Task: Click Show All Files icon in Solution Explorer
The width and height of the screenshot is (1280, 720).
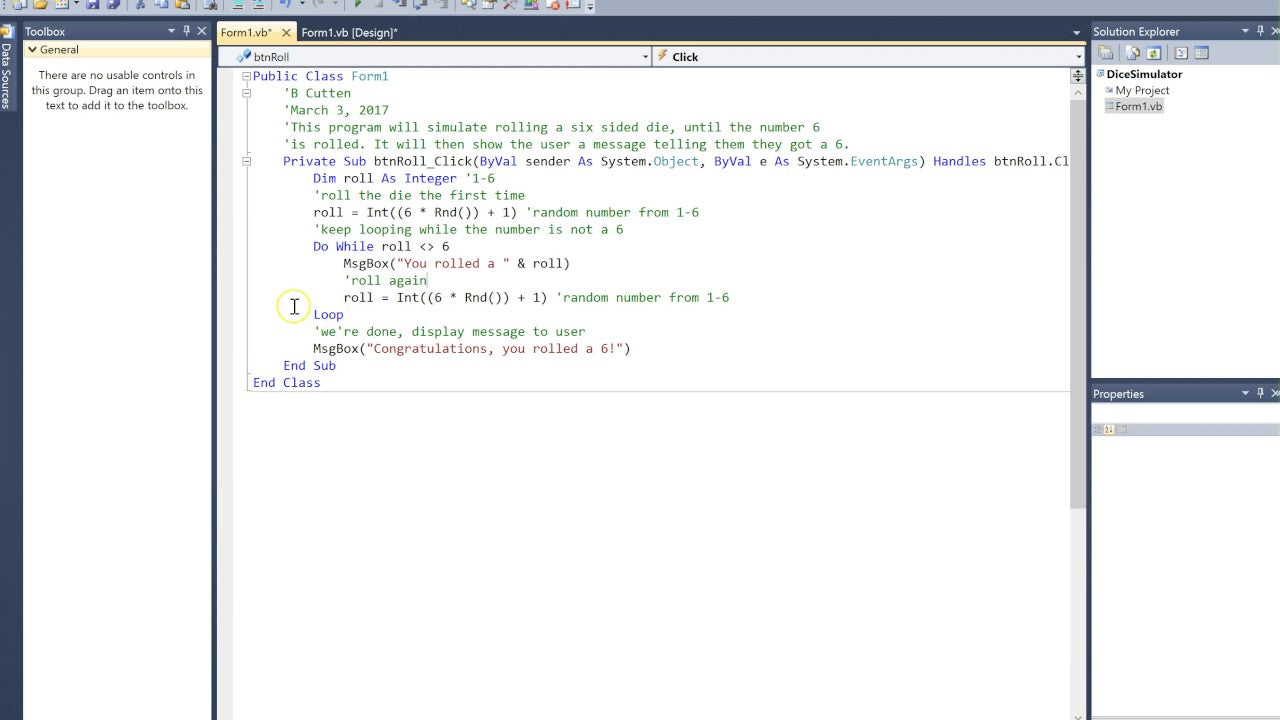Action: [1133, 53]
